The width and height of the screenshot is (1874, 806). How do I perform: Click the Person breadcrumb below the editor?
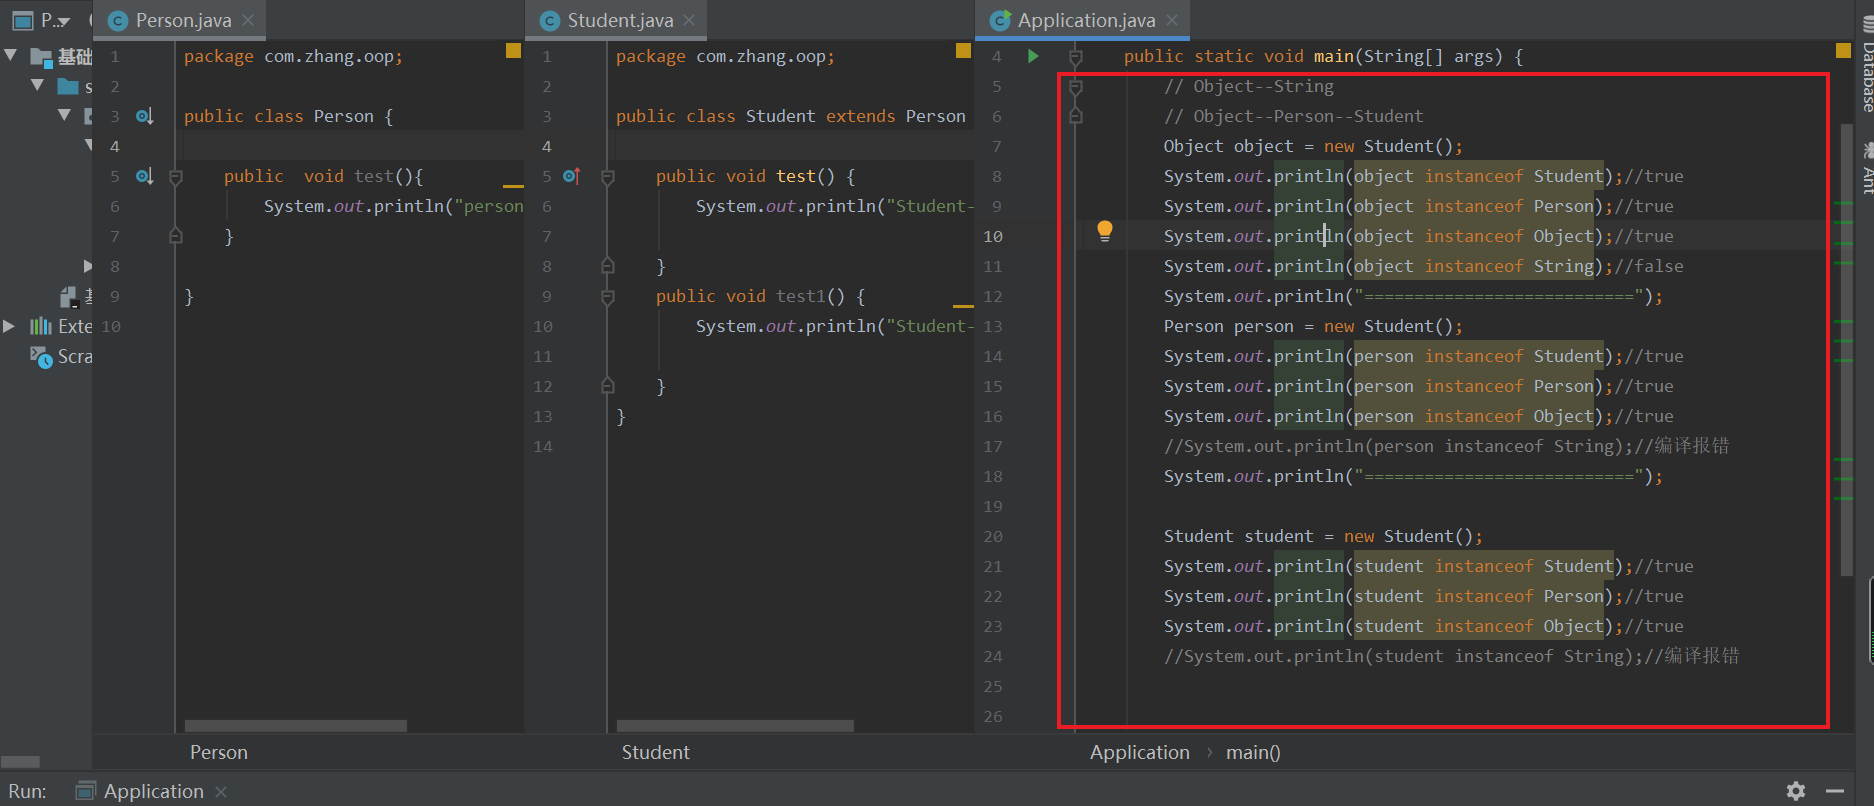(219, 752)
